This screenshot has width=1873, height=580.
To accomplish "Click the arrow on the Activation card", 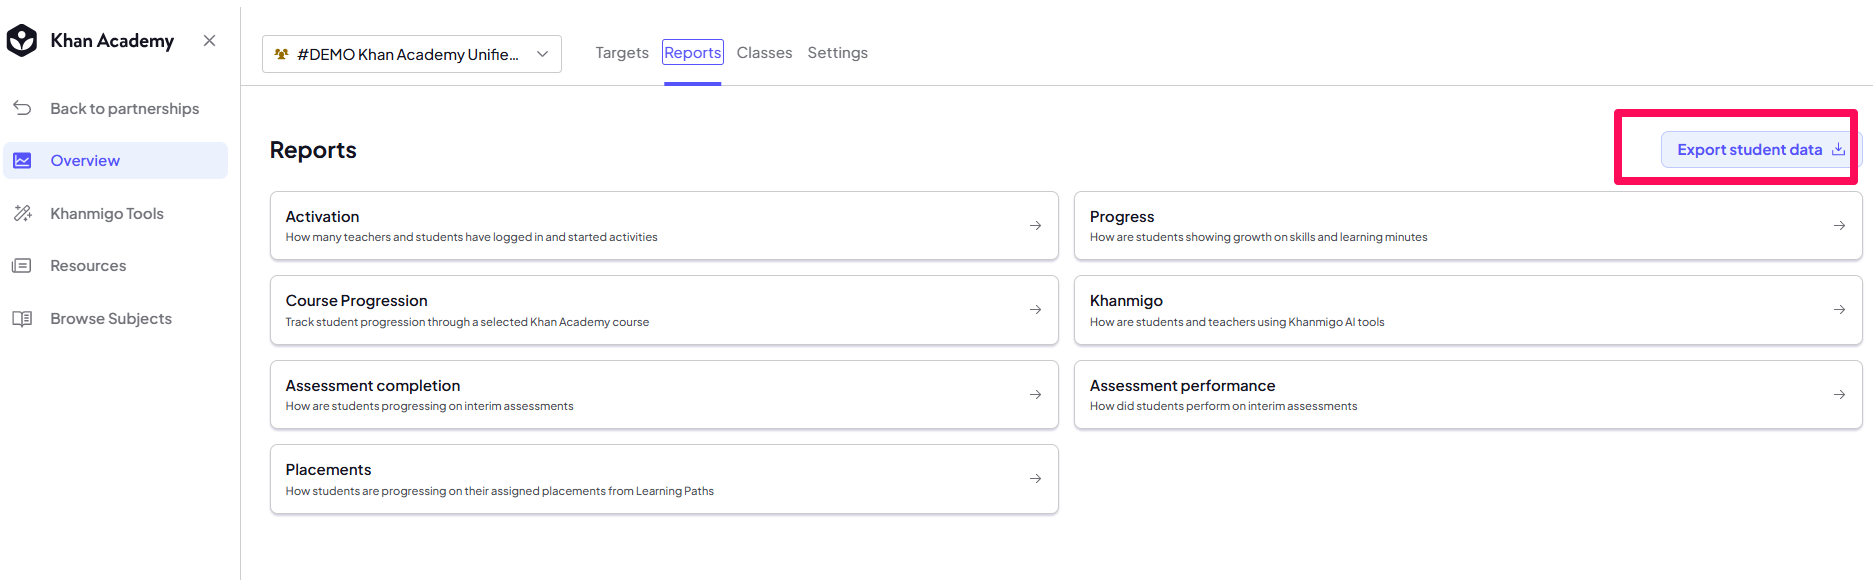I will tap(1035, 226).
